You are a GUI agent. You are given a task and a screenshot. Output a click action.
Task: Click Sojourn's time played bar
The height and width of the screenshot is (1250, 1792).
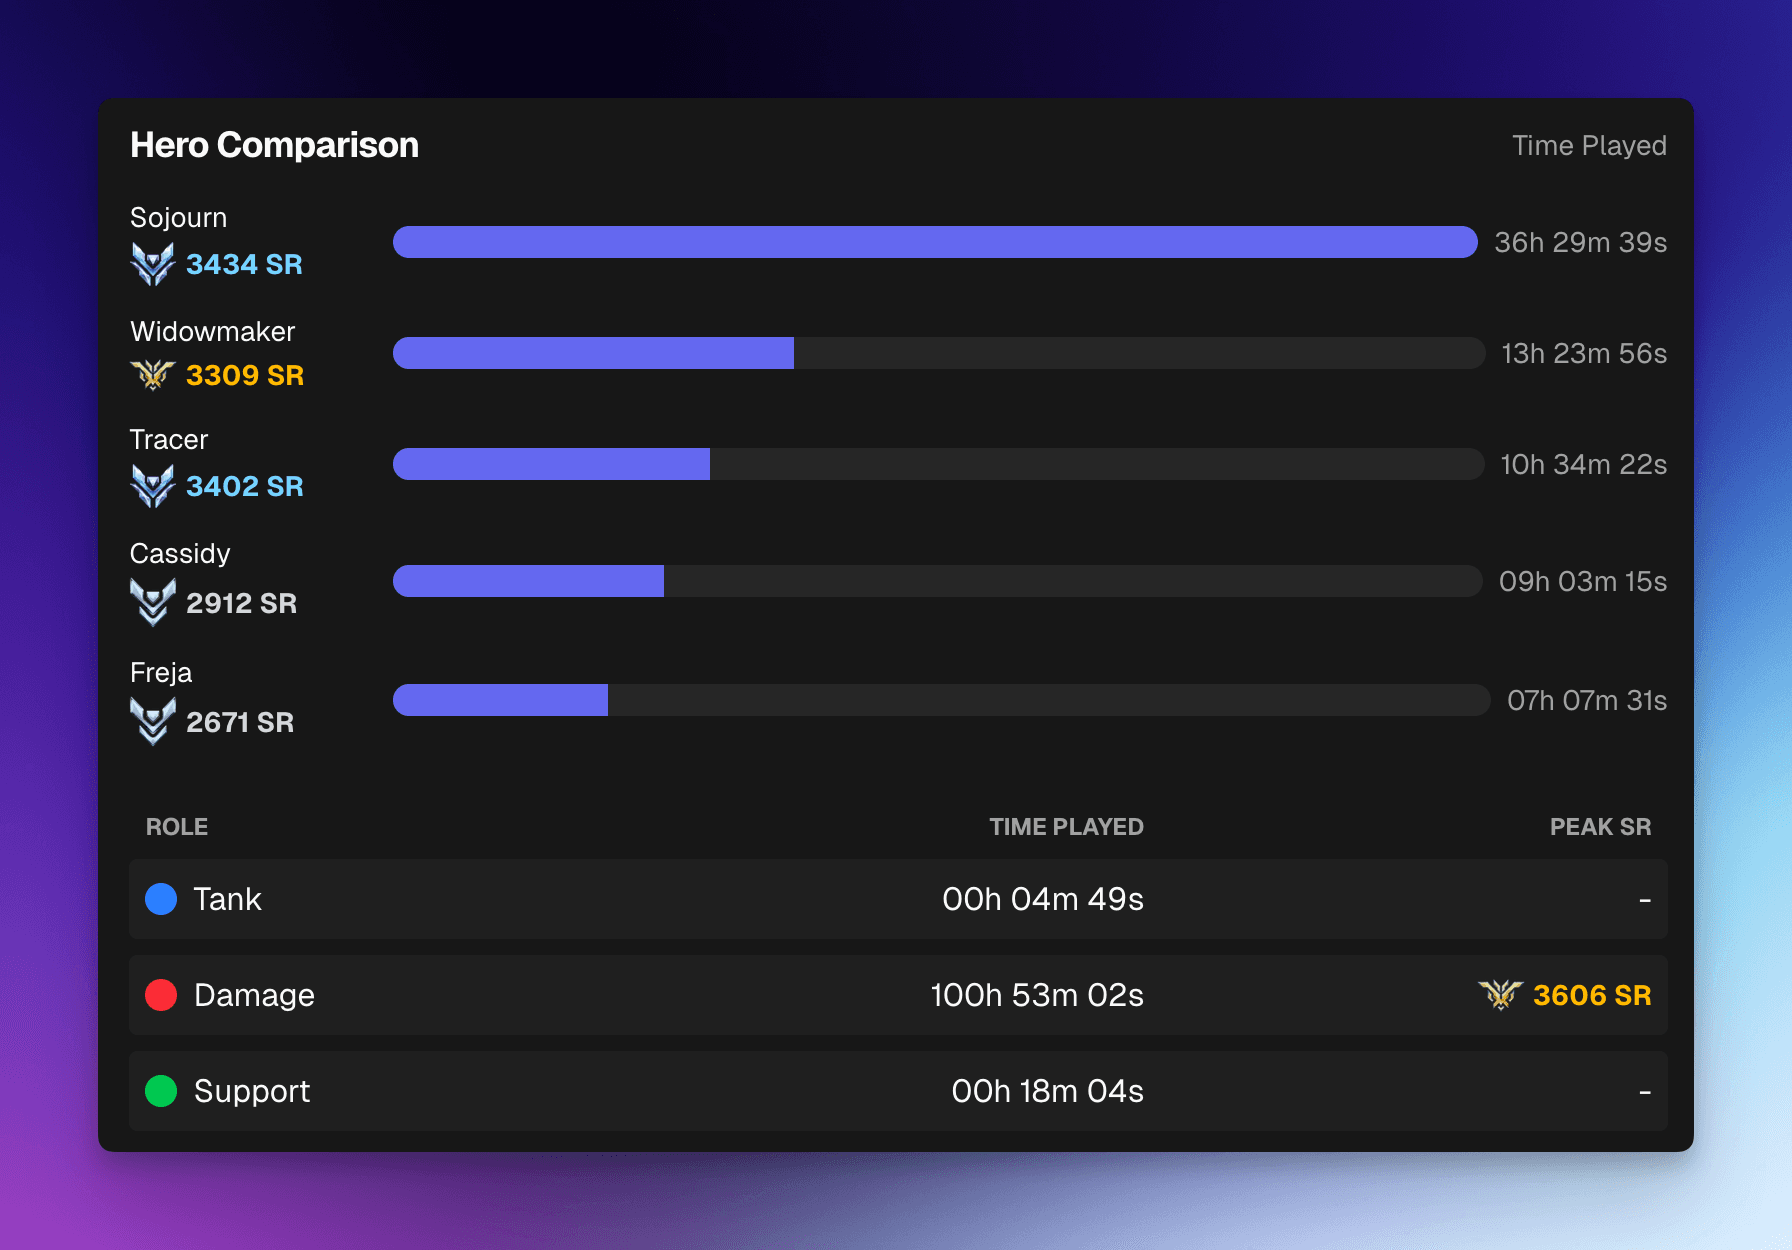934,242
